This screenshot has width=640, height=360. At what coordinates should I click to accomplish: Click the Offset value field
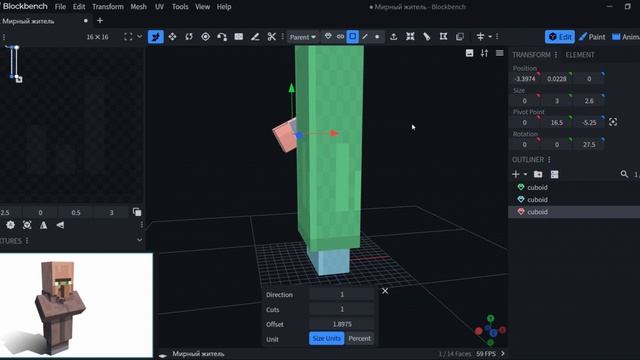(x=342, y=324)
